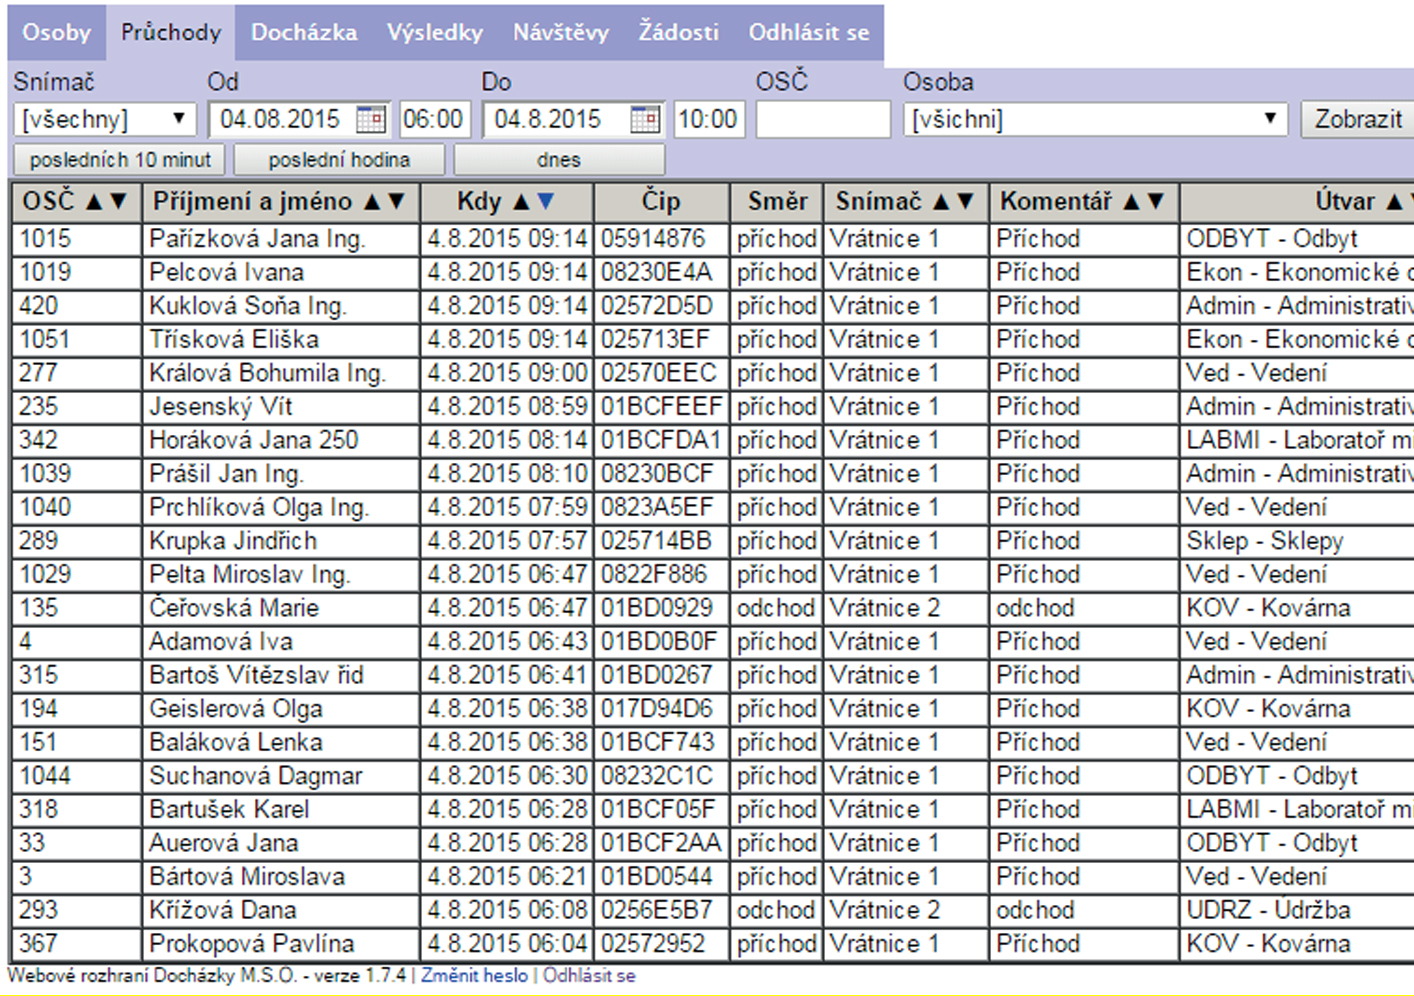The width and height of the screenshot is (1414, 996).
Task: Select Králová Bohumila Ing. entry
Action: pyautogui.click(x=266, y=374)
